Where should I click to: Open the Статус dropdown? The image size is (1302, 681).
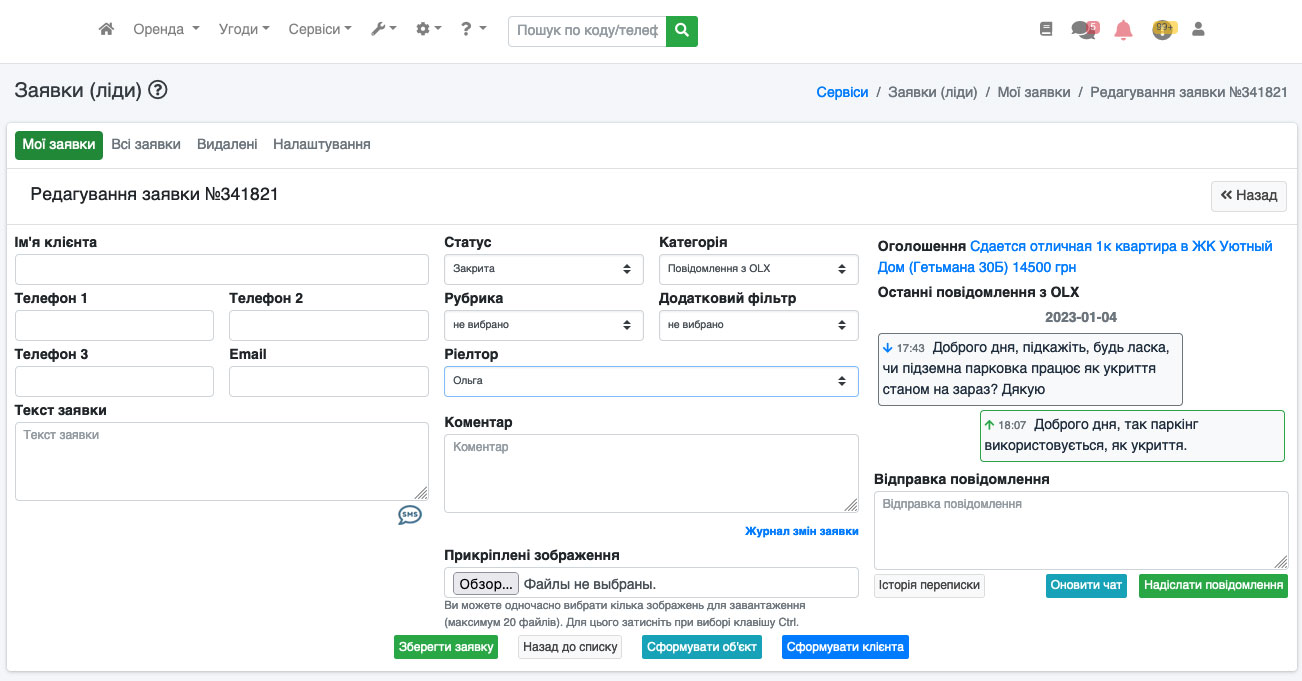pyautogui.click(x=543, y=269)
